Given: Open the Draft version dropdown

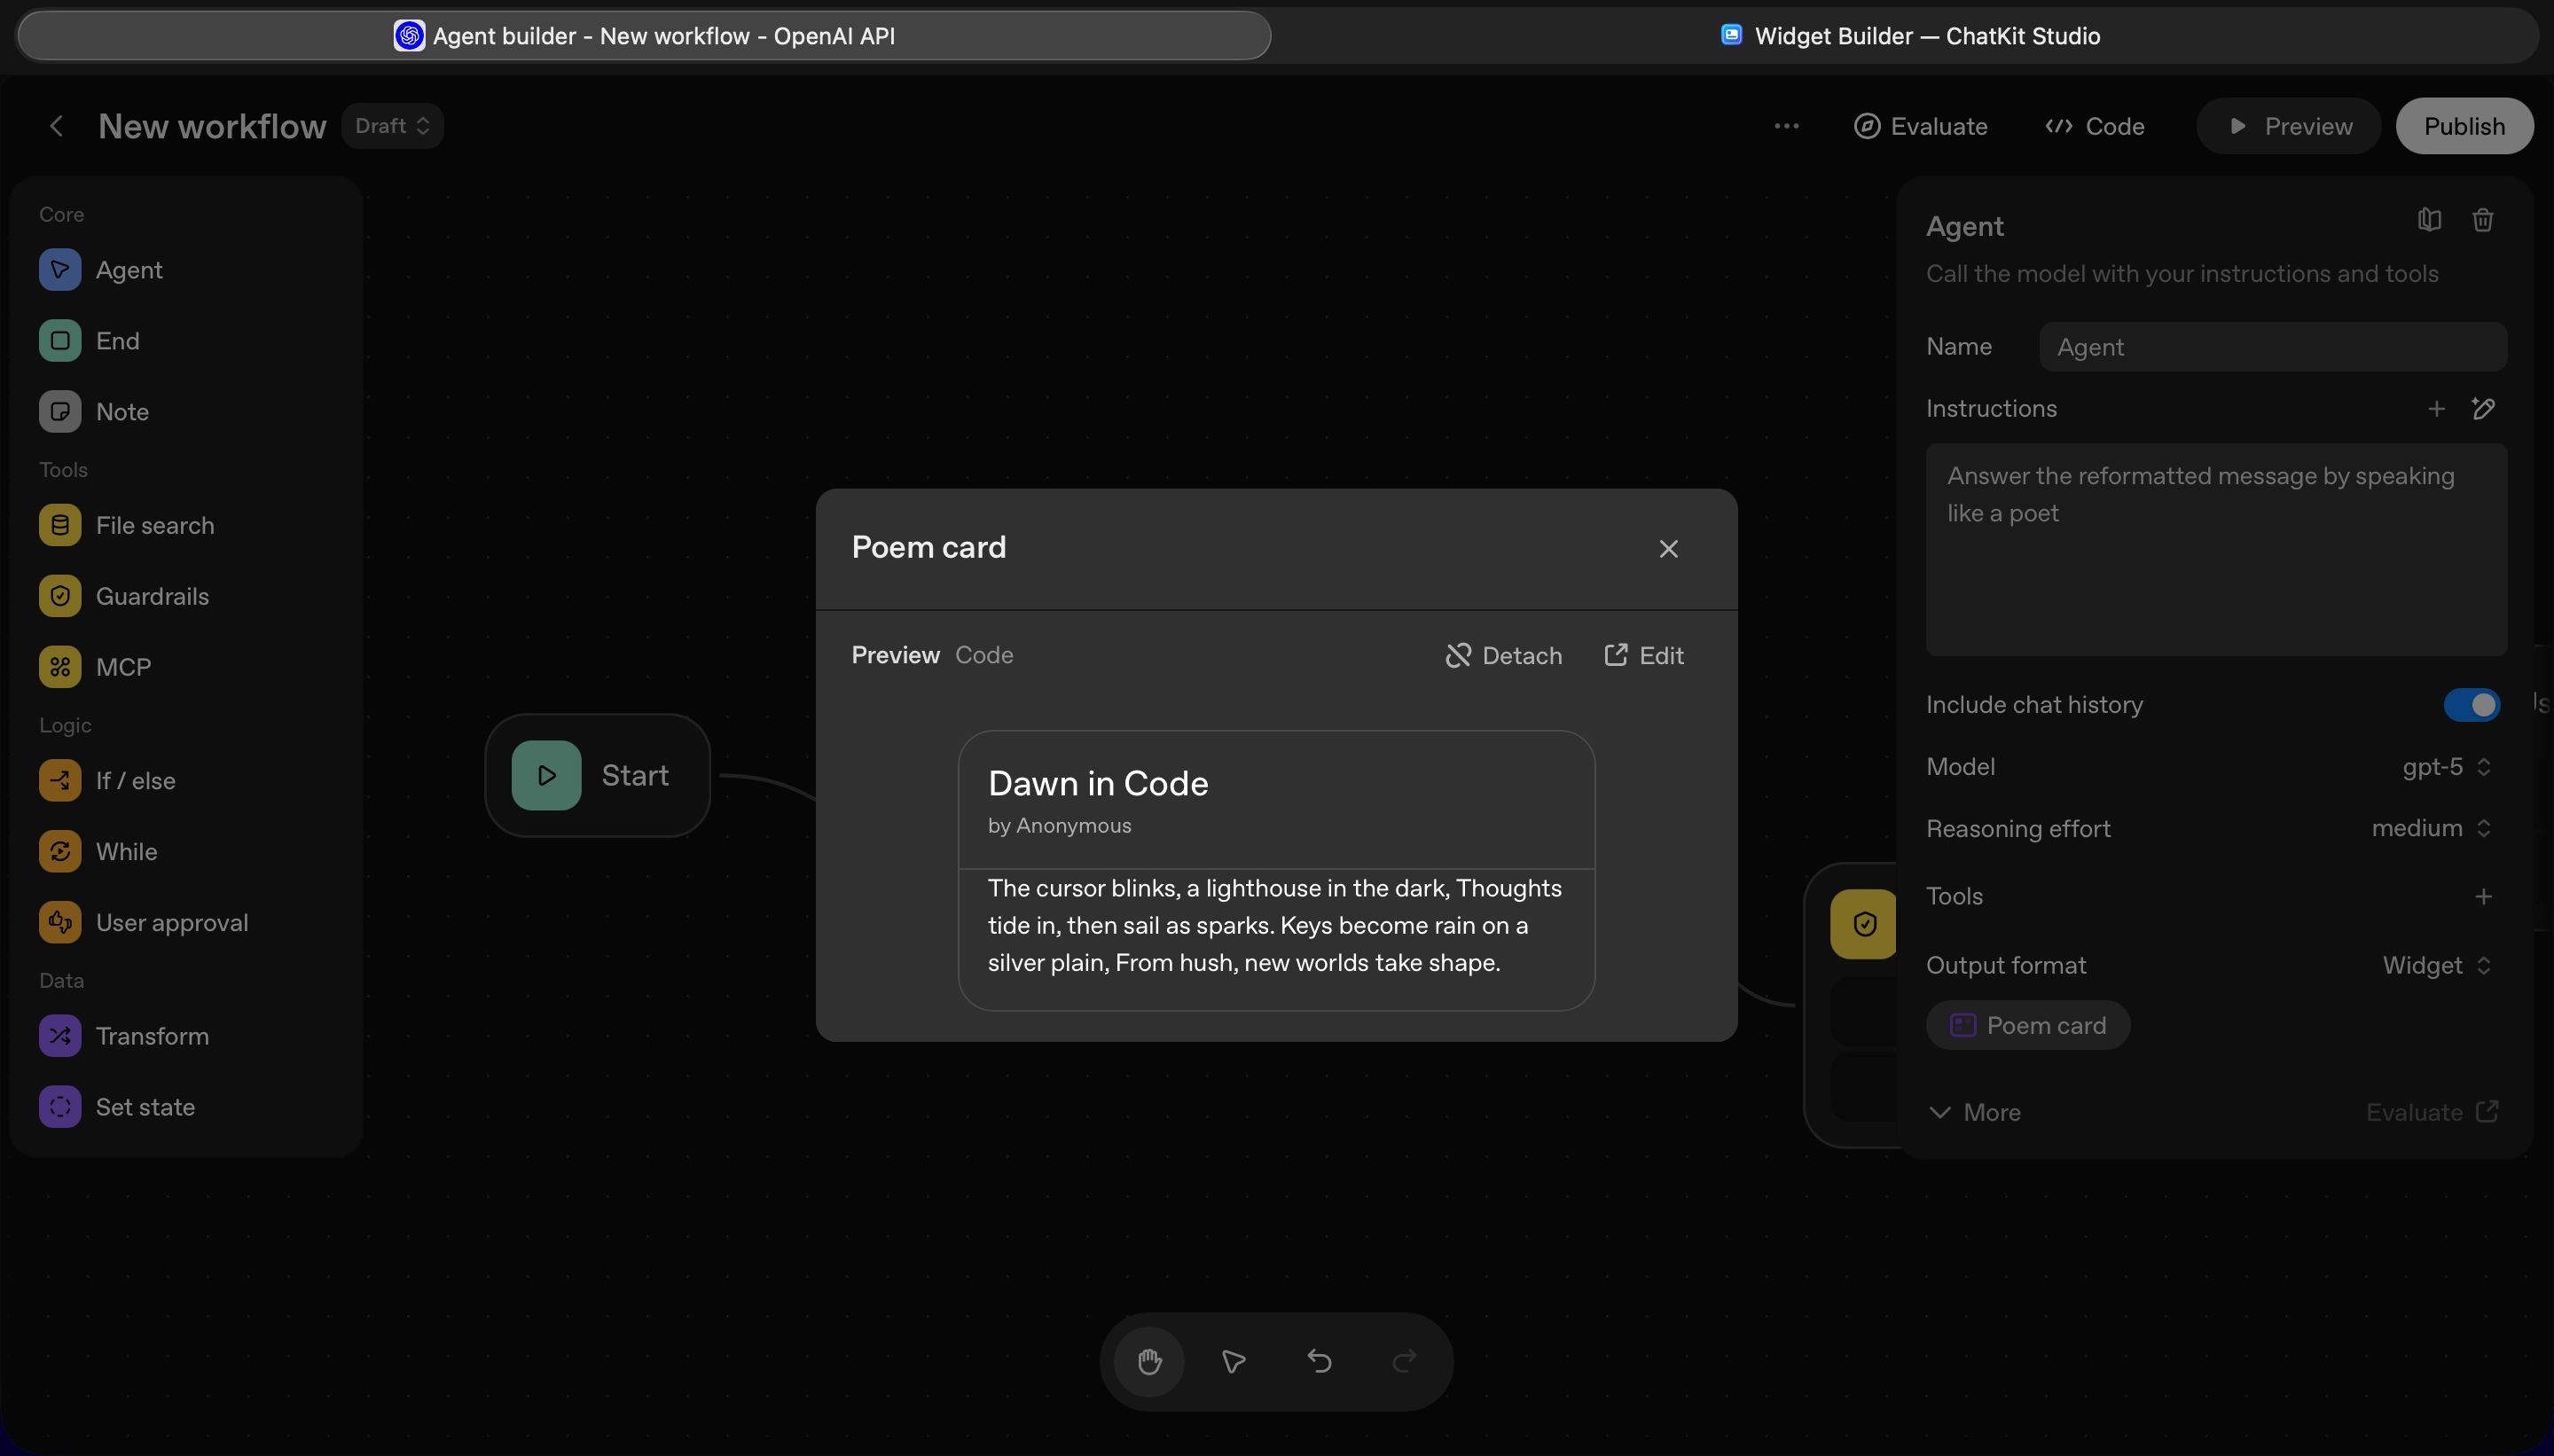Looking at the screenshot, I should (x=393, y=126).
